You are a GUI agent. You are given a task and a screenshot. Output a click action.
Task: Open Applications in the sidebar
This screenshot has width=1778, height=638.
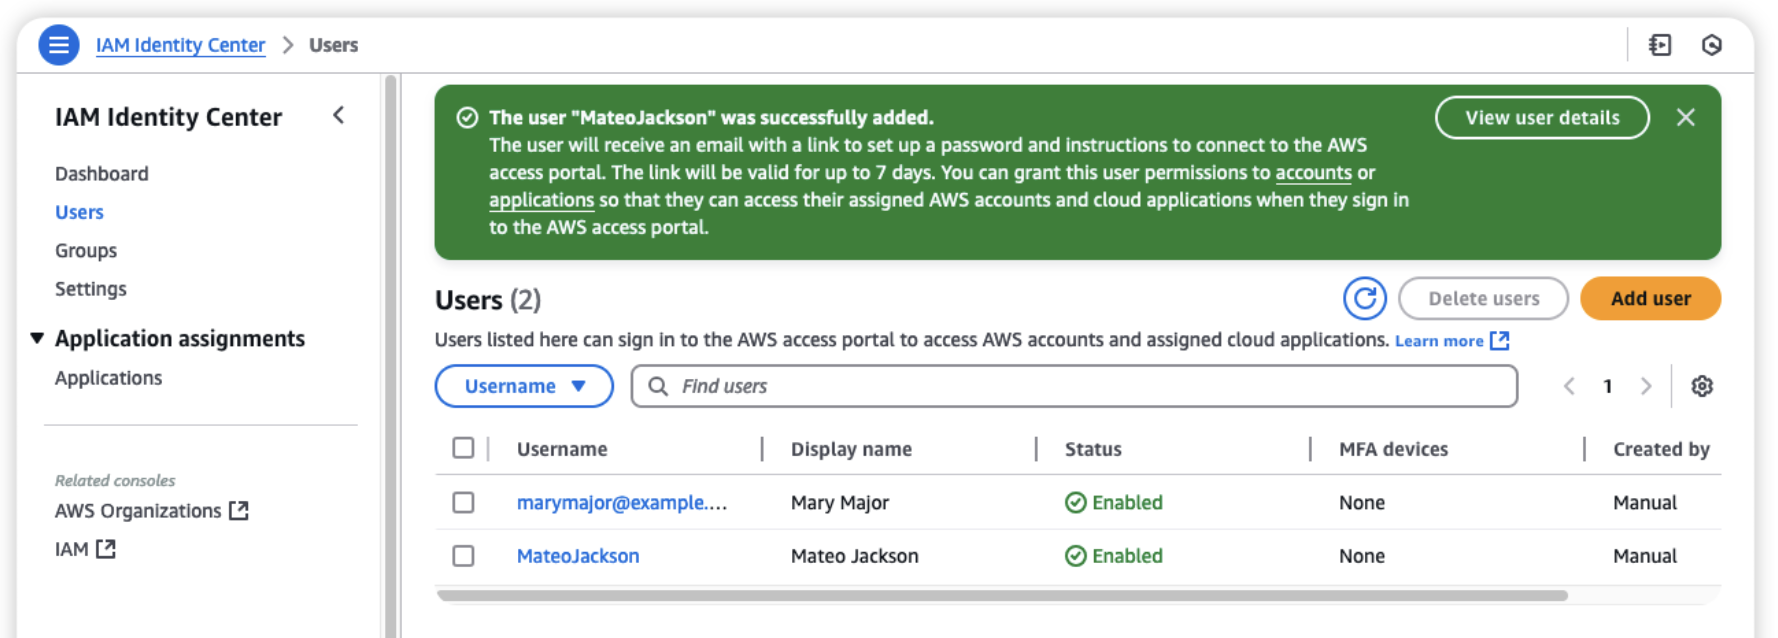point(108,378)
